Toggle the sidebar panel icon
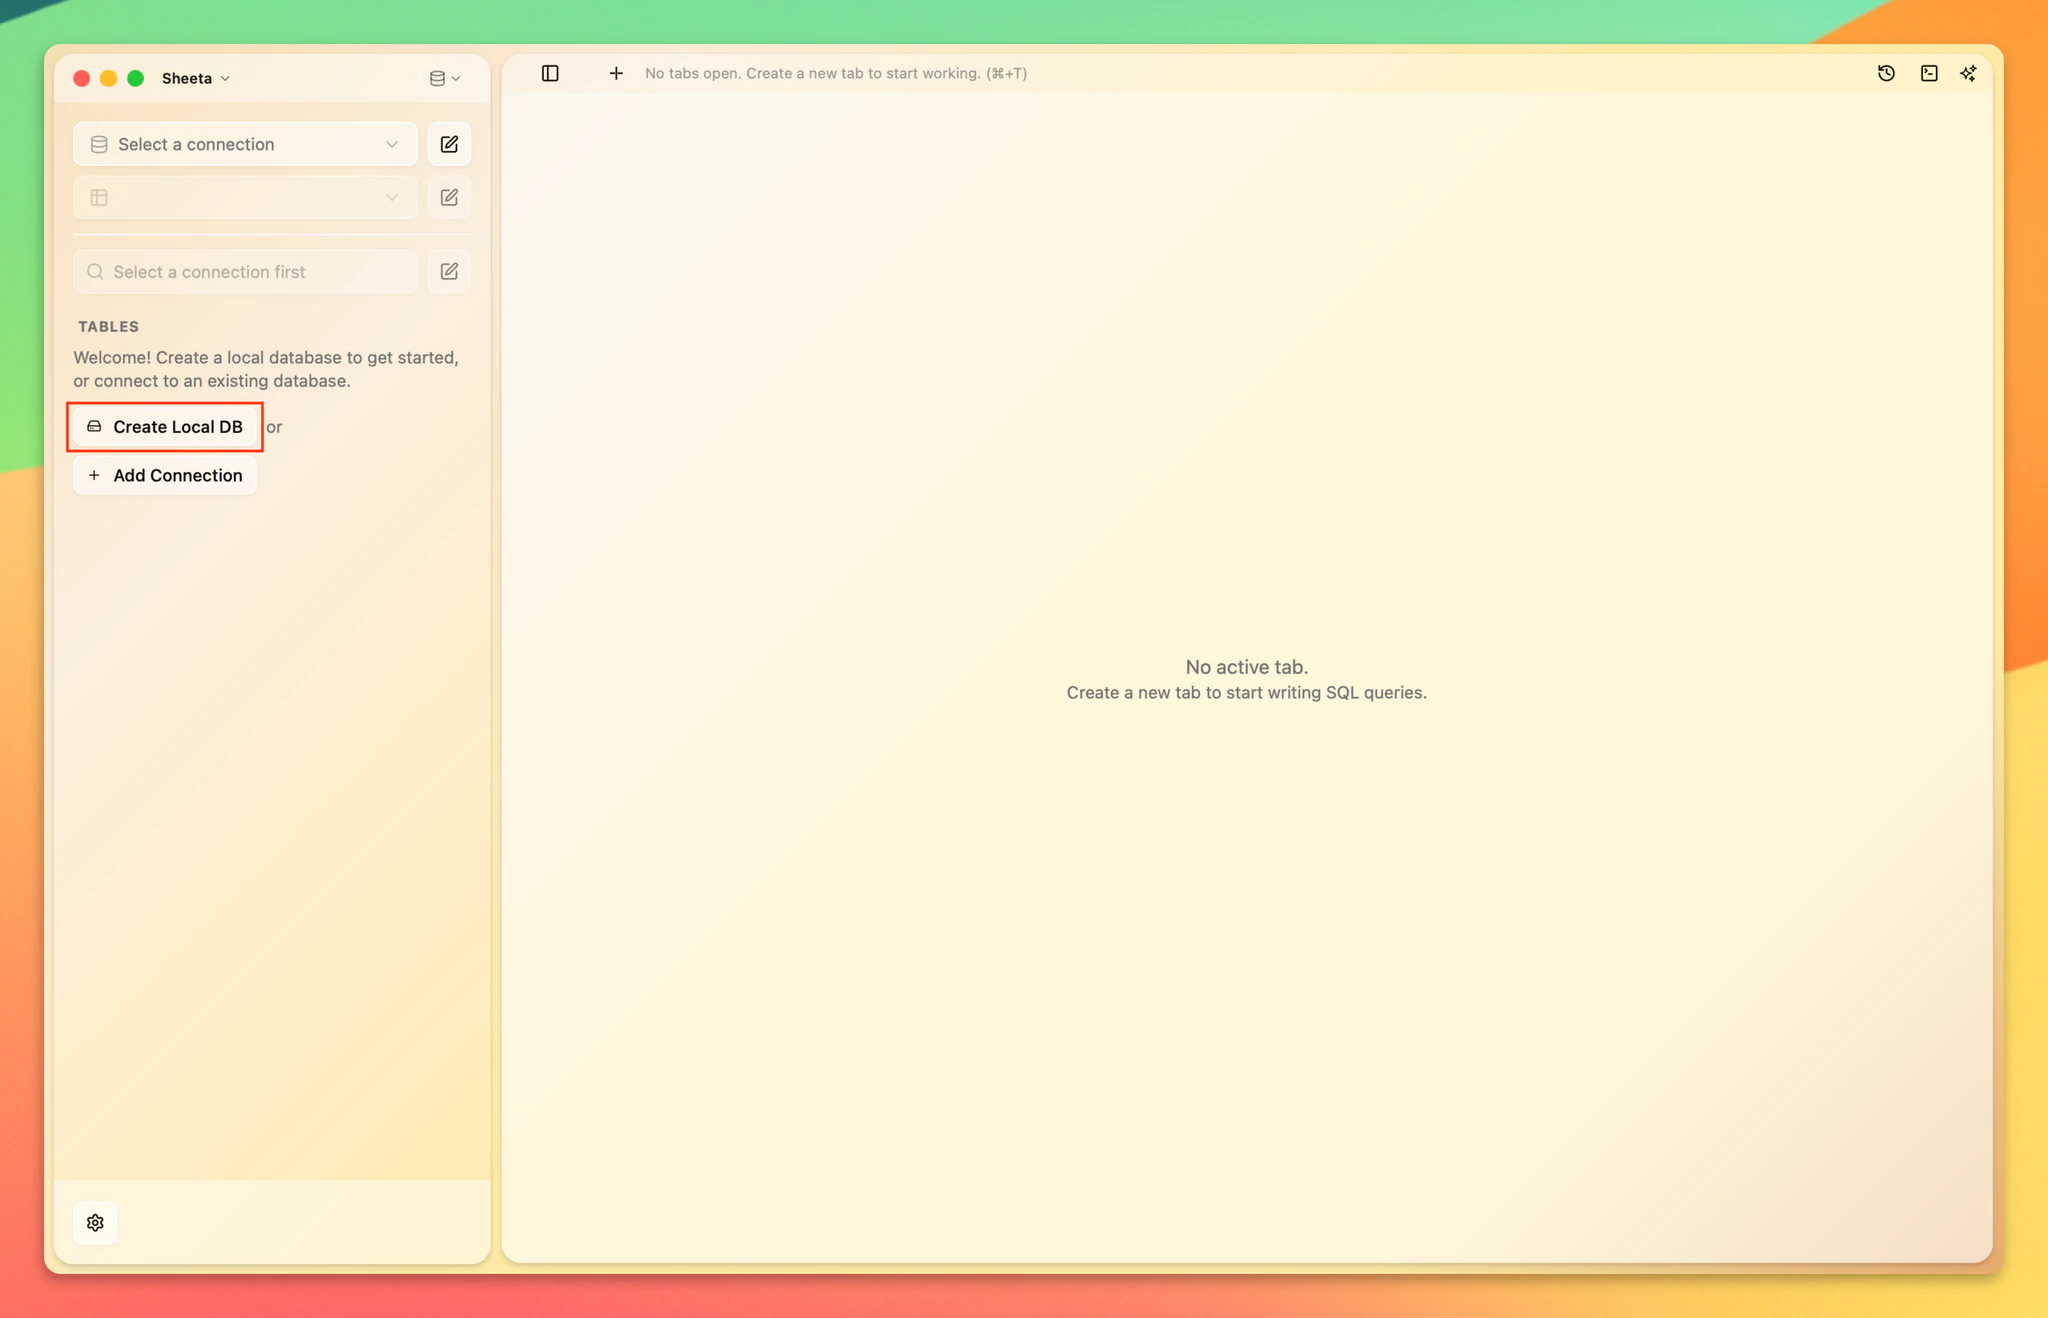Viewport: 2048px width, 1318px height. 550,73
